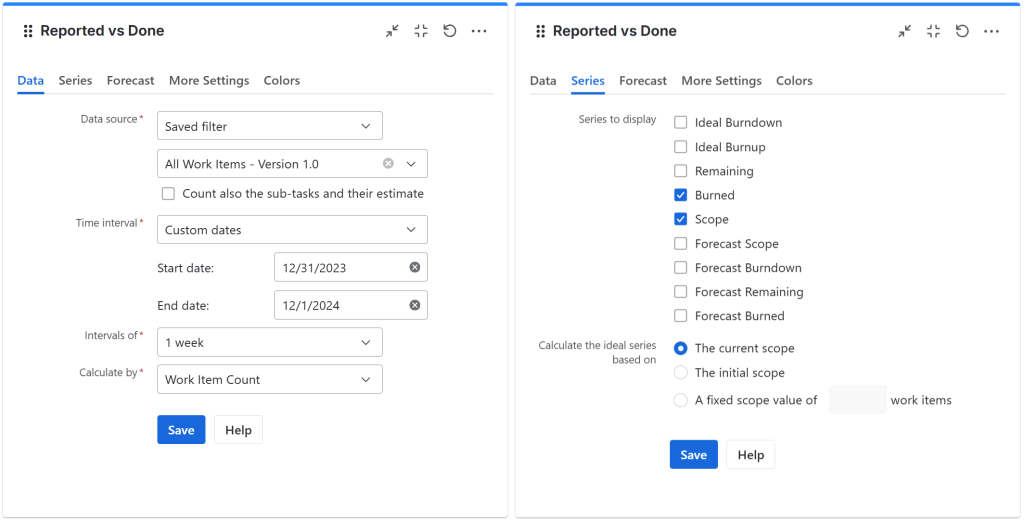This screenshot has height=521, width=1024.
Task: Clear the saved filter All Work Items selection
Action: pos(388,164)
